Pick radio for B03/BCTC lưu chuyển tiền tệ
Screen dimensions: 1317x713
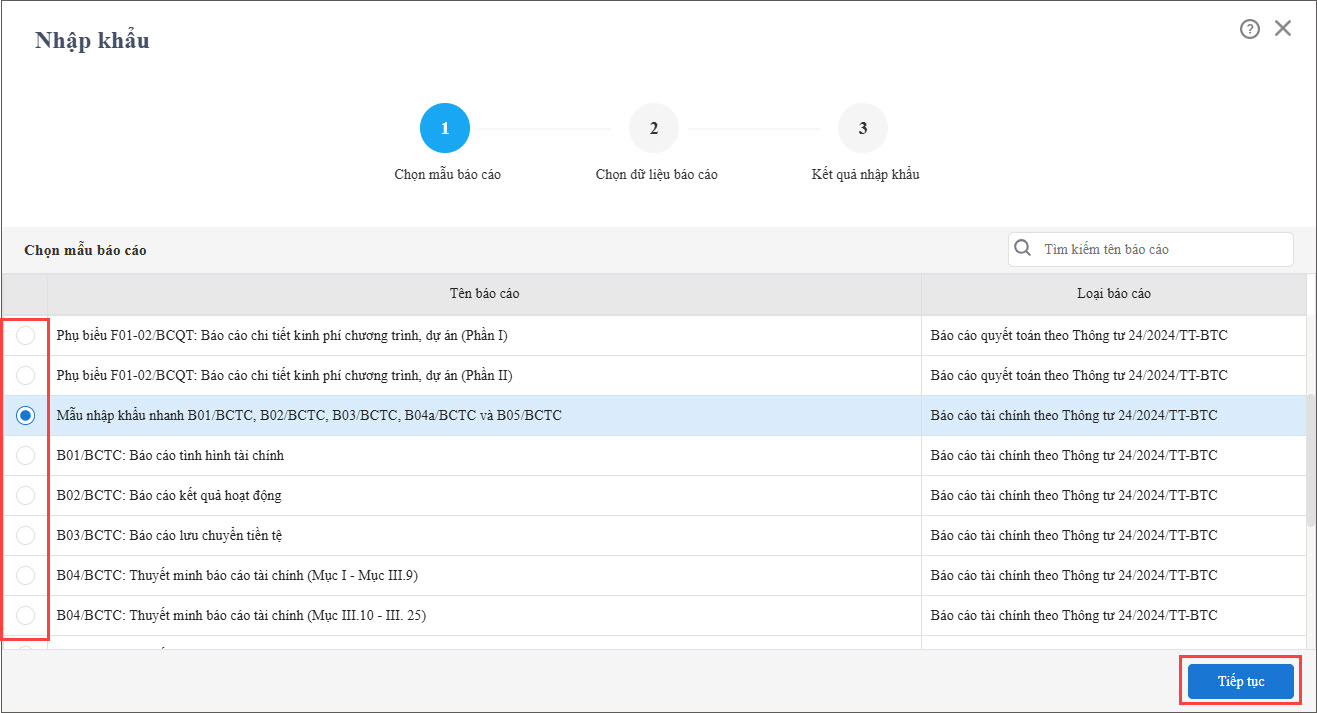(26, 535)
